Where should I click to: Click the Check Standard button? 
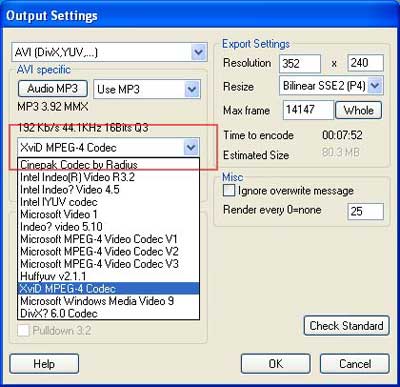point(346,326)
